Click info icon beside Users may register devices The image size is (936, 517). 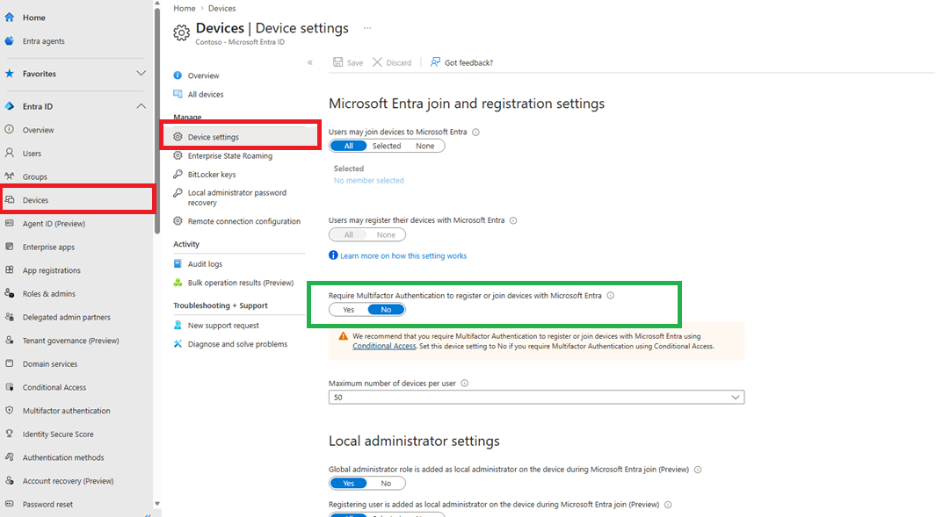[513, 220]
